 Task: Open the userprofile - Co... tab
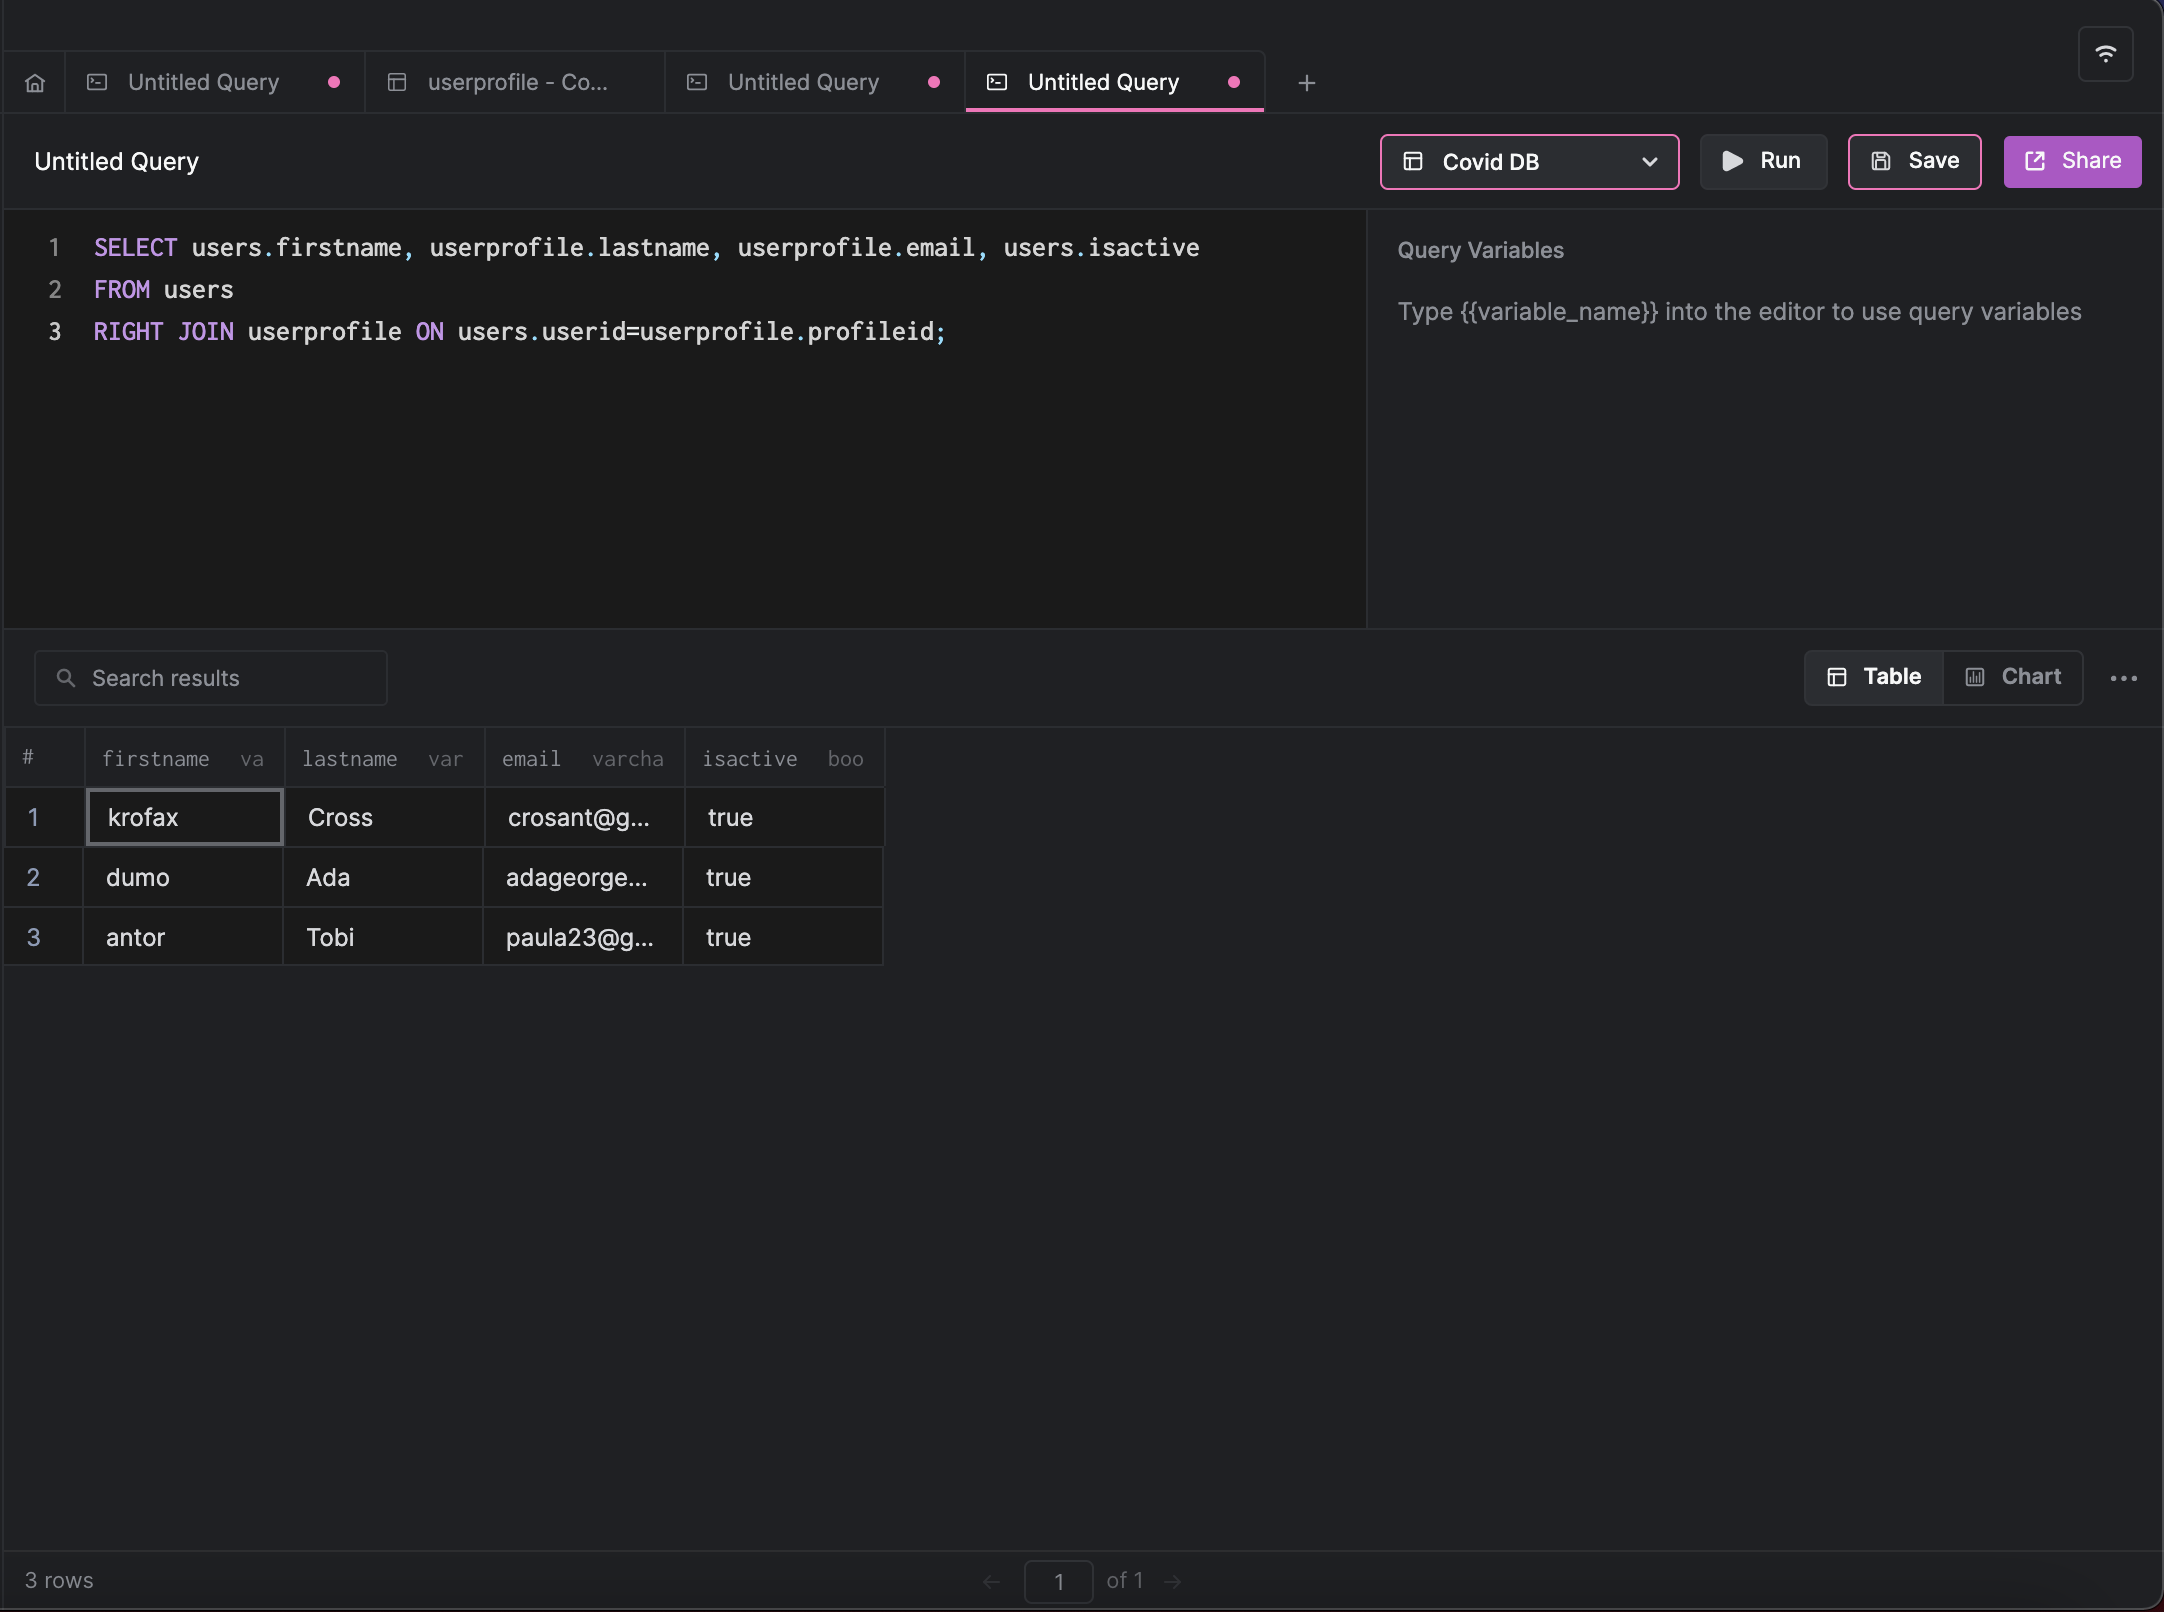(515, 83)
